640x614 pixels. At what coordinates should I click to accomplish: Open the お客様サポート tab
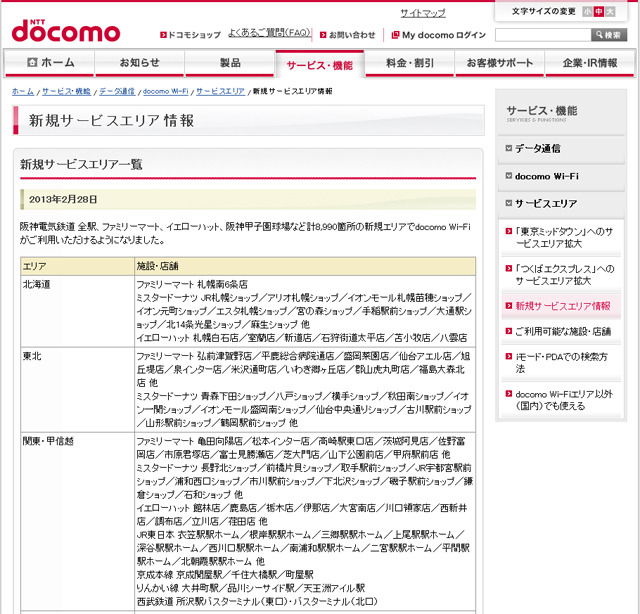coord(500,63)
